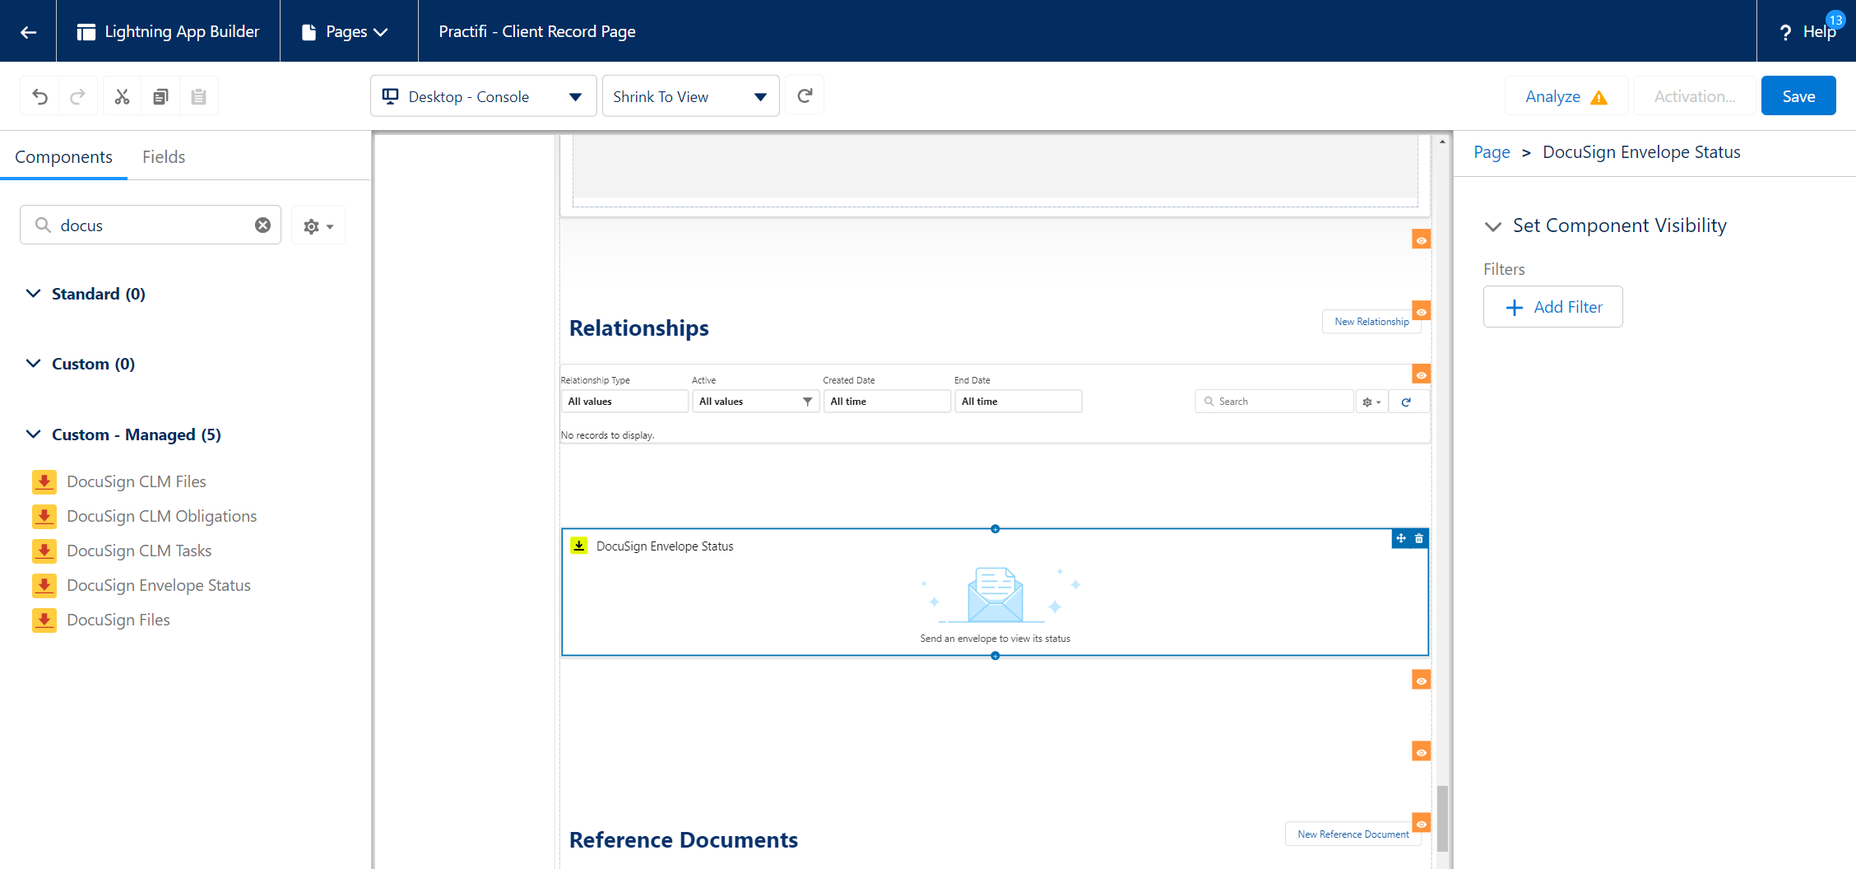Click visibility eye next to New Reference Document

1421,824
